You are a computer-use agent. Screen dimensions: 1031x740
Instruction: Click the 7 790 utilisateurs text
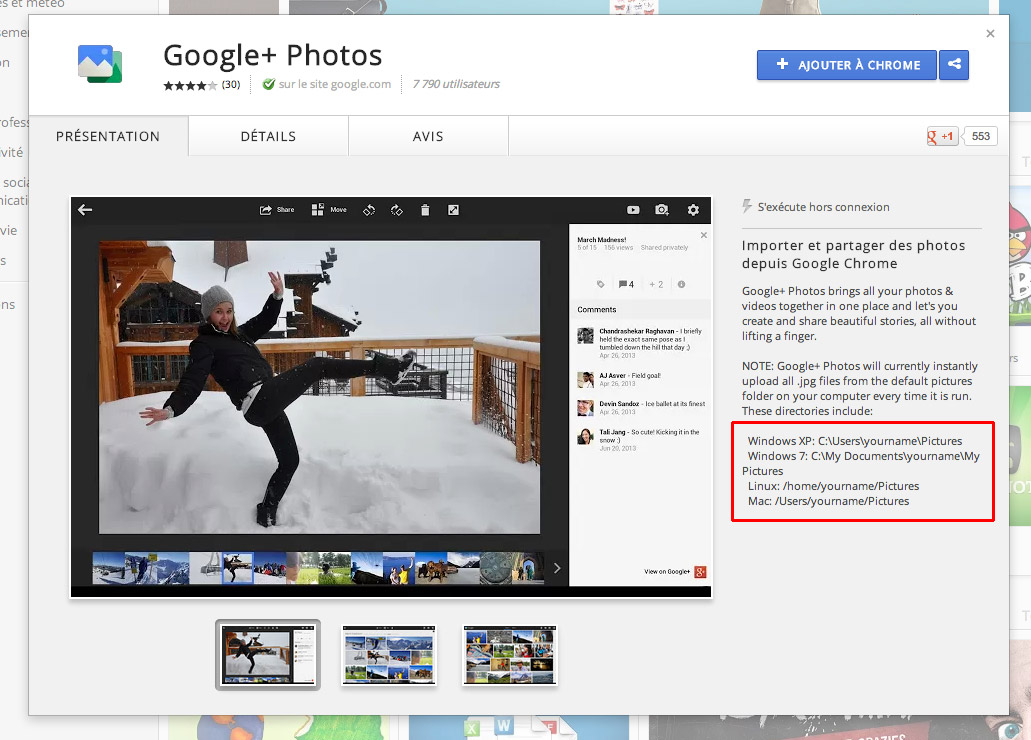click(x=456, y=84)
